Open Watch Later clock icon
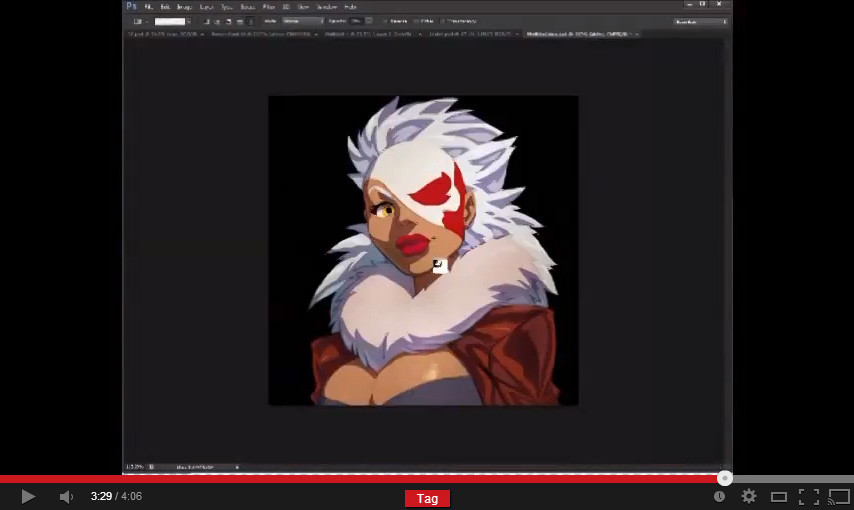The image size is (854, 510). click(x=719, y=496)
